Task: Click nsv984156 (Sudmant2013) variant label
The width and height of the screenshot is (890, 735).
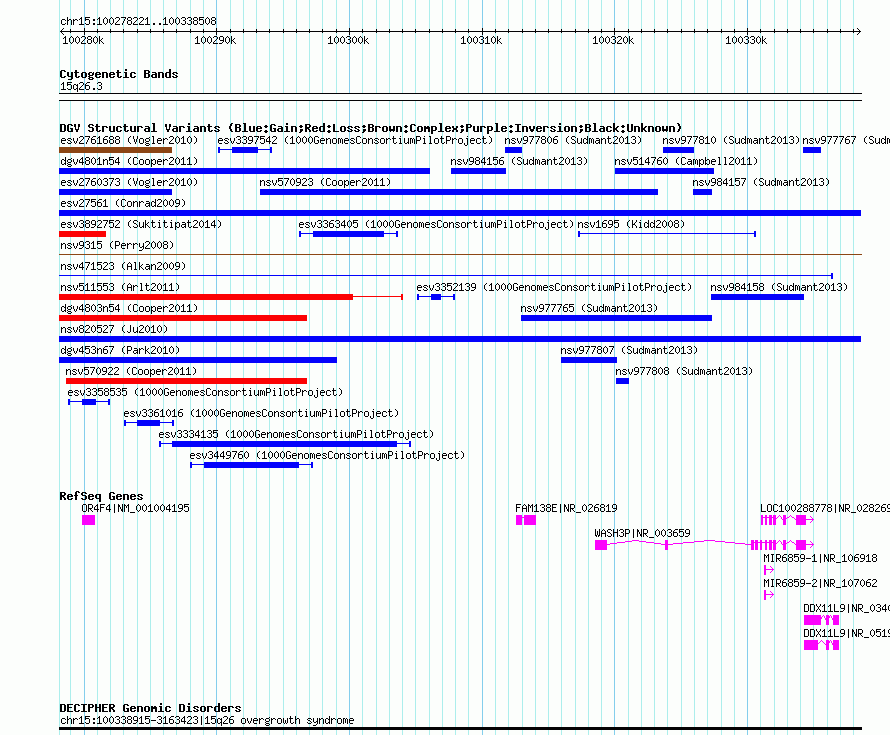Action: tap(519, 161)
